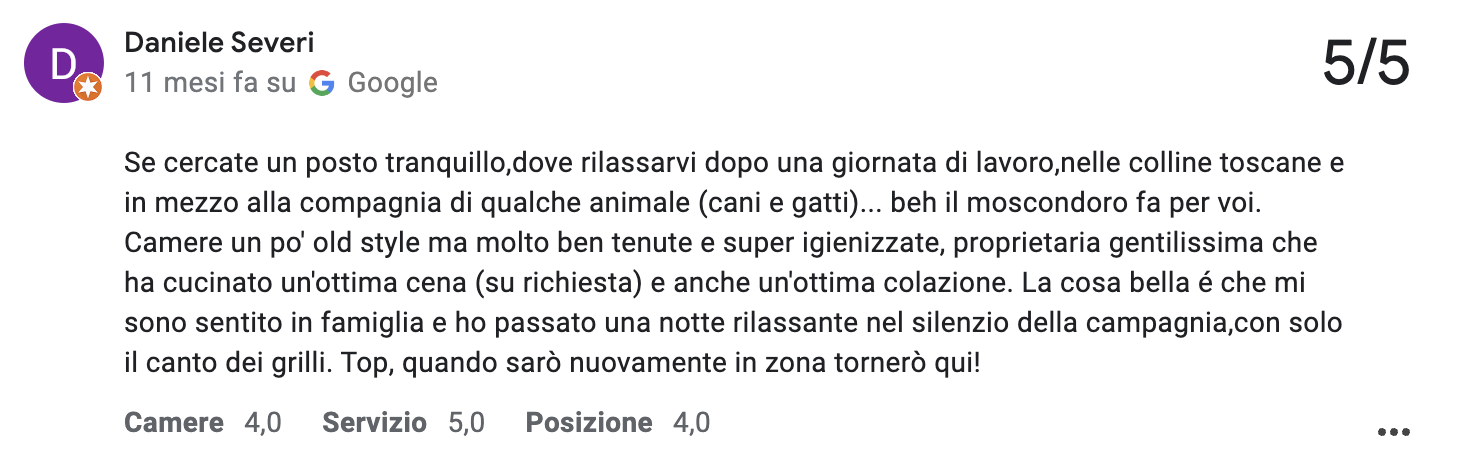Click review line starting "sono sentito in famiglia"

732,324
